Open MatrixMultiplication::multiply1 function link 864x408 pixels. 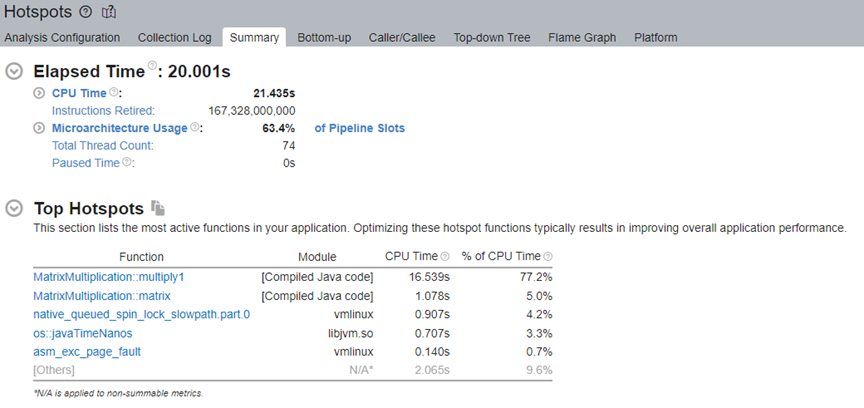[109, 277]
